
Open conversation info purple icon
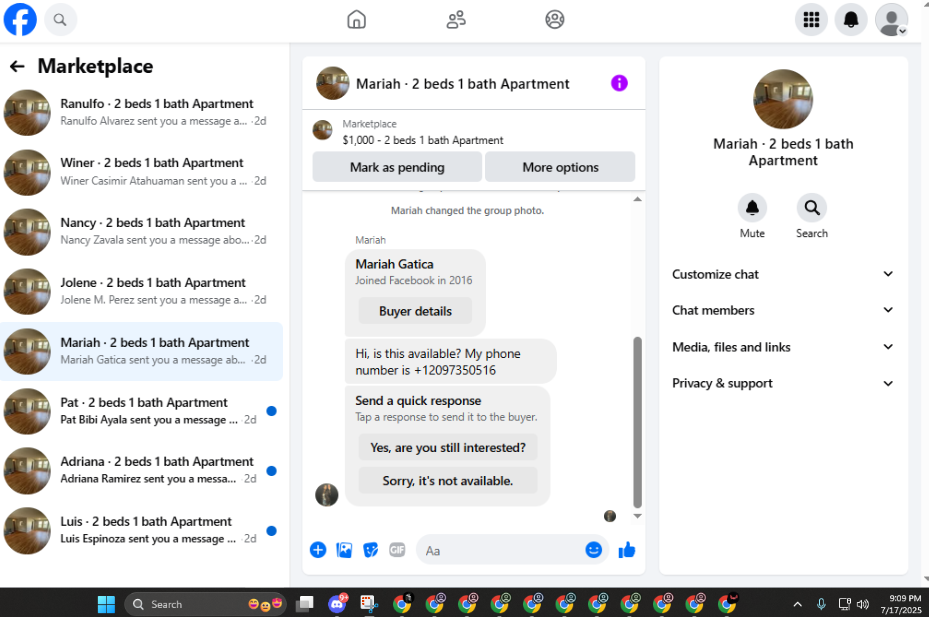619,83
